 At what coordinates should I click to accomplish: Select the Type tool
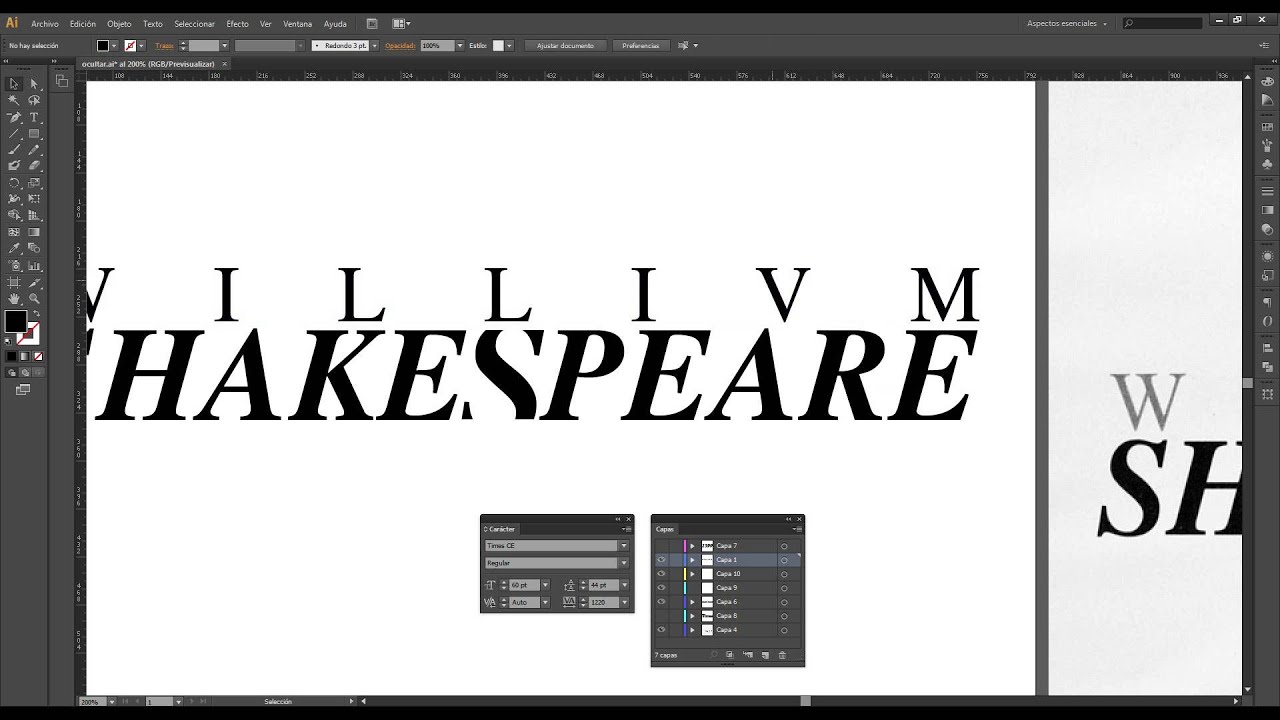34,117
